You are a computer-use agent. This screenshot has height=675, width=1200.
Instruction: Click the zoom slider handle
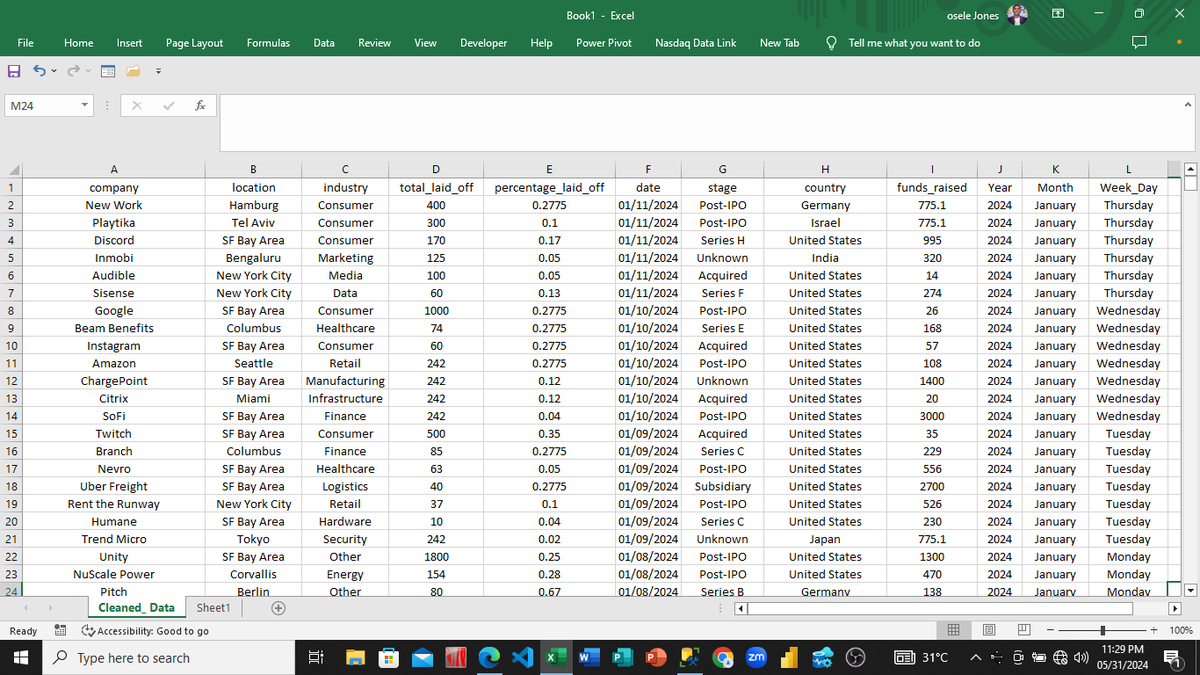point(1102,630)
